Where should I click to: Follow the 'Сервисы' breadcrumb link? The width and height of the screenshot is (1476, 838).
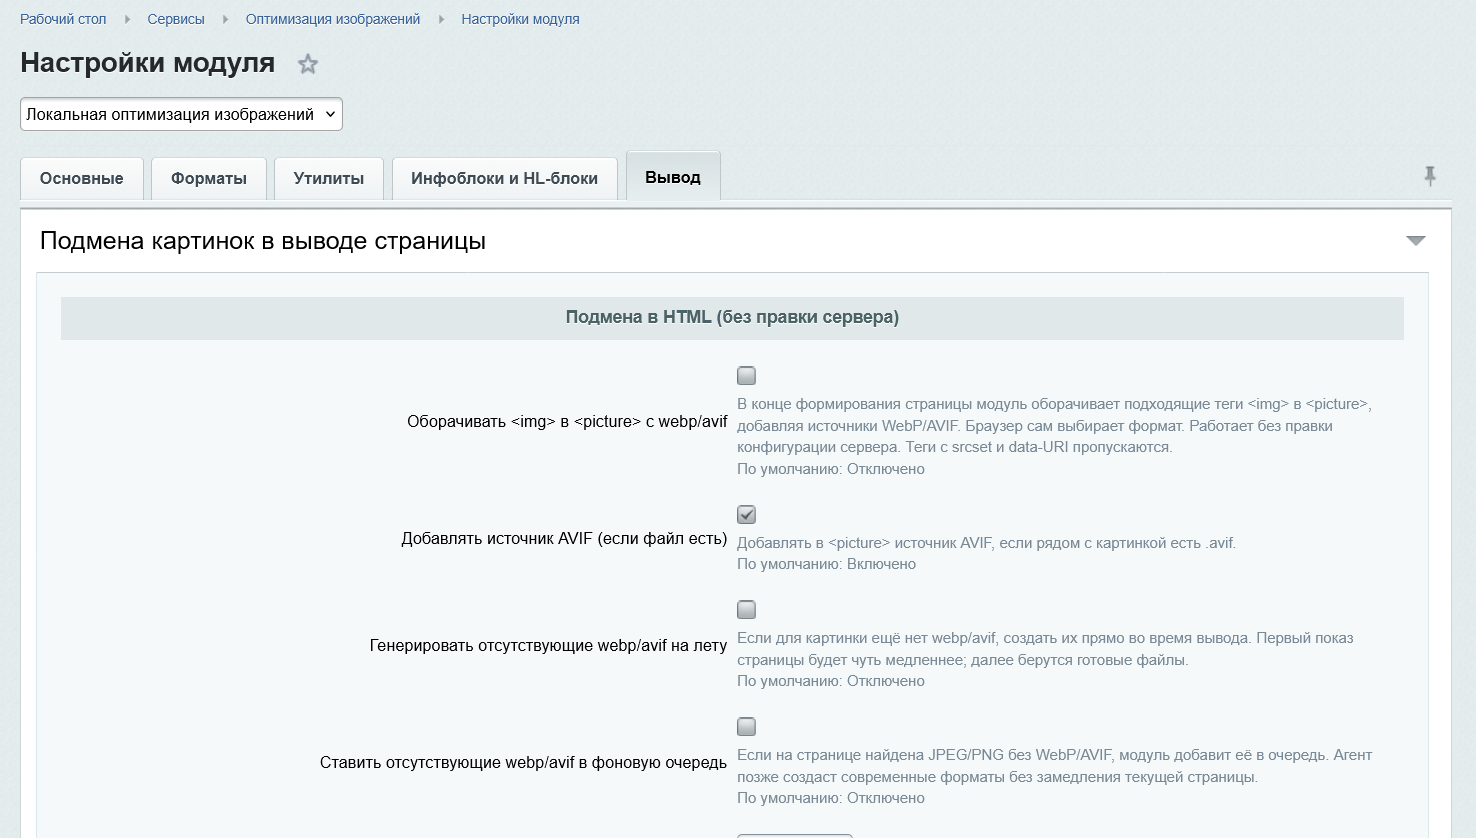[176, 19]
